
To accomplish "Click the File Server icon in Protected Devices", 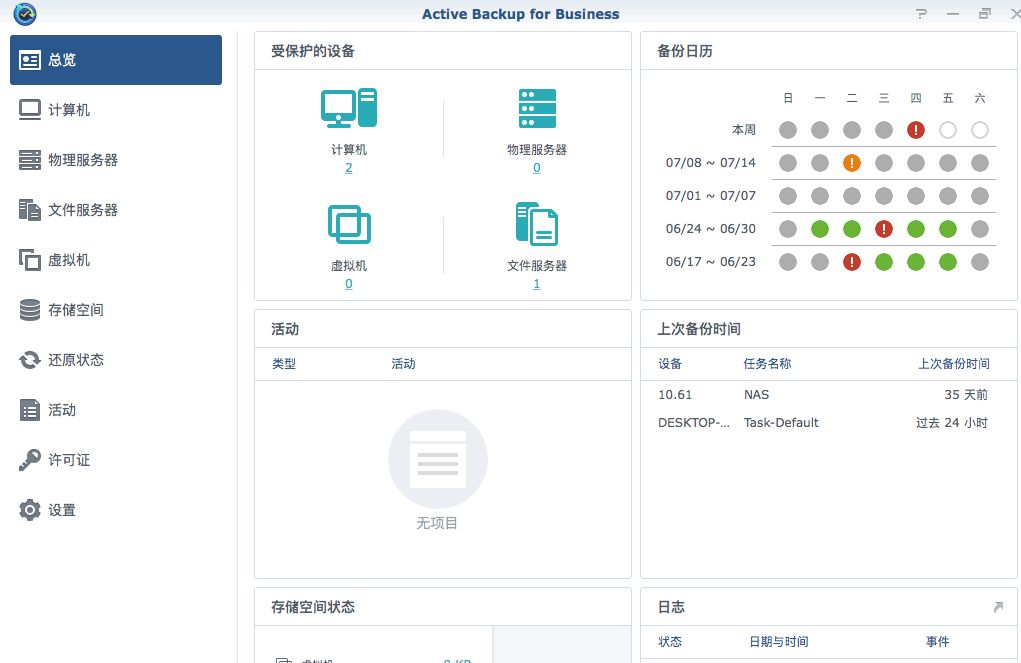I will click(x=537, y=224).
